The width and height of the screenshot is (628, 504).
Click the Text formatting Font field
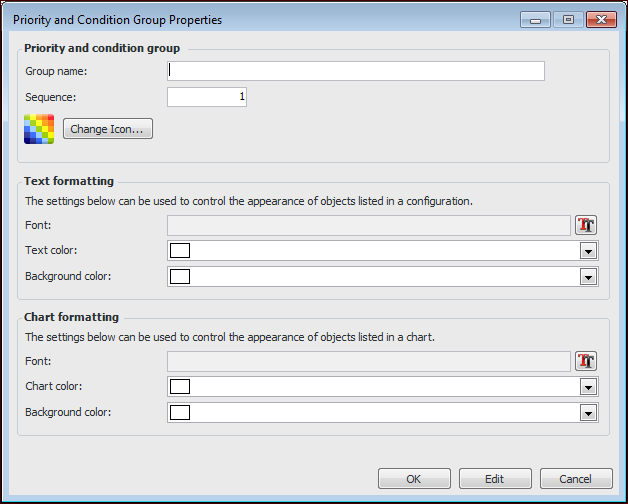pos(368,225)
